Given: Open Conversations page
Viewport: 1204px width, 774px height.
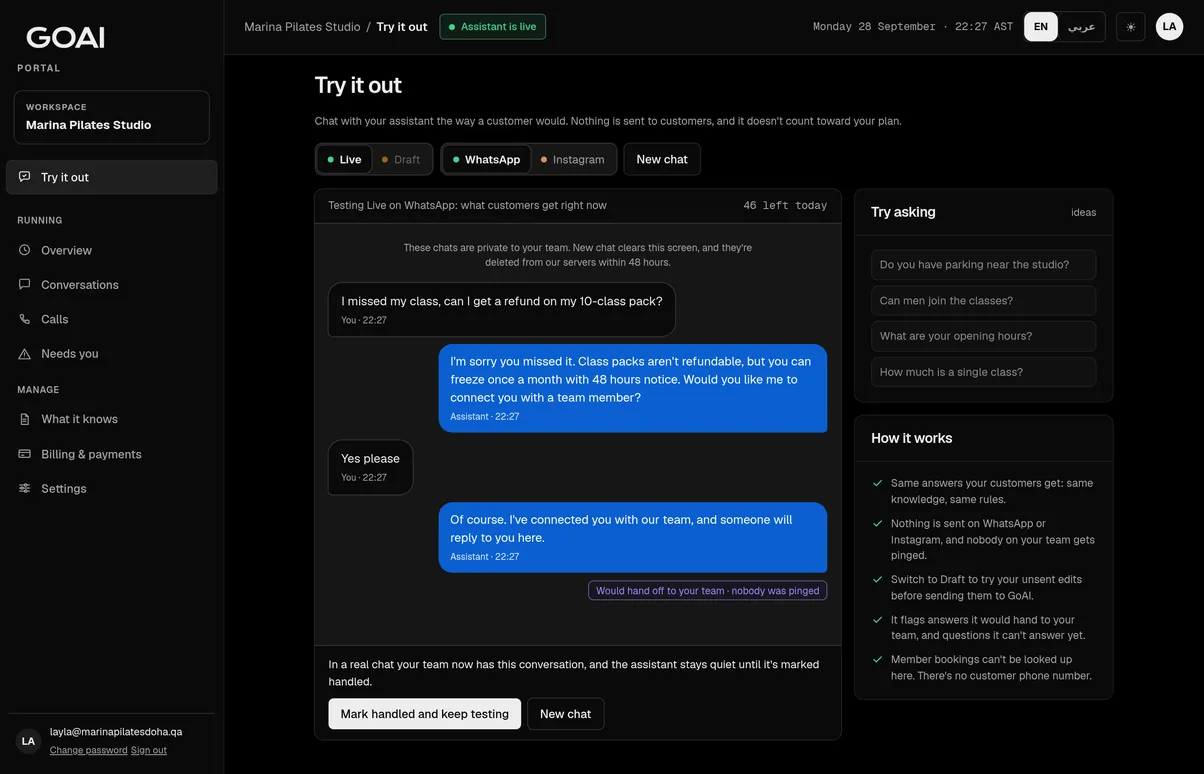Looking at the screenshot, I should [112, 284].
